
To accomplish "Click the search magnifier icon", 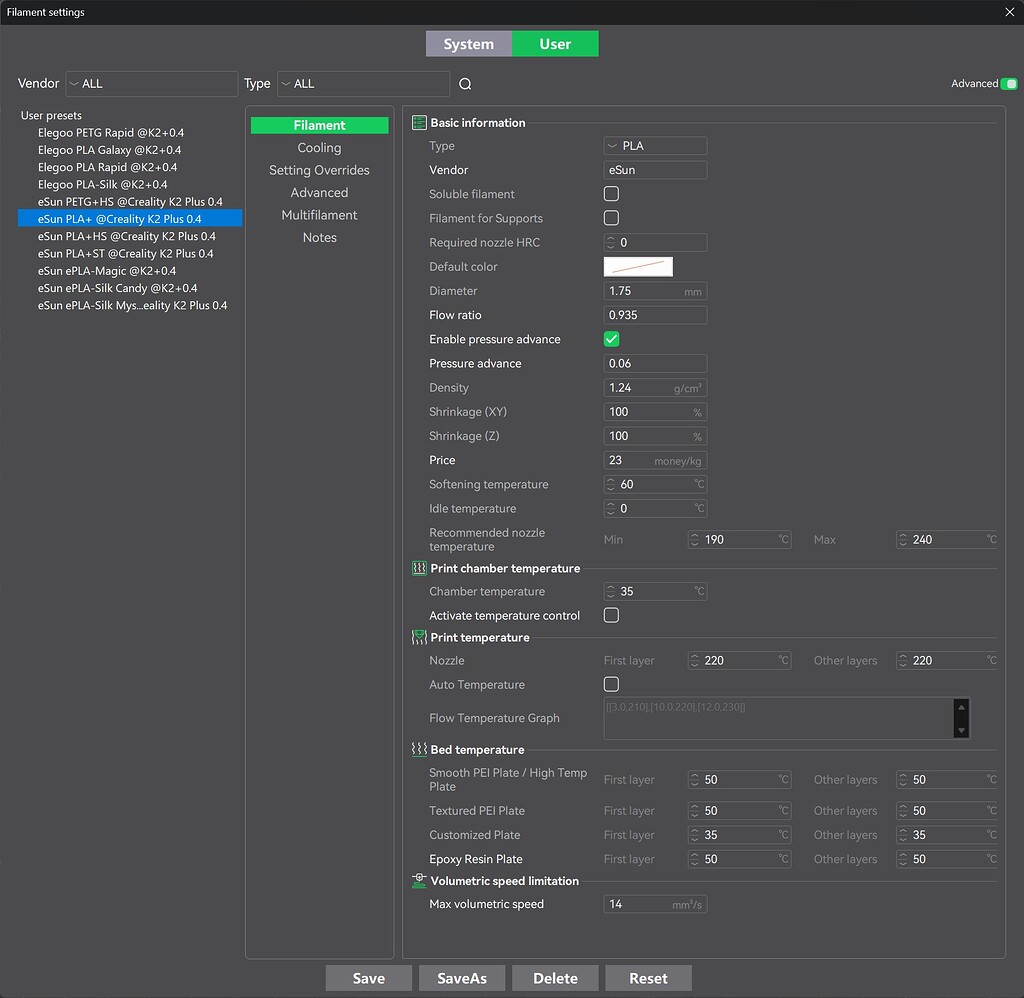I will 465,84.
